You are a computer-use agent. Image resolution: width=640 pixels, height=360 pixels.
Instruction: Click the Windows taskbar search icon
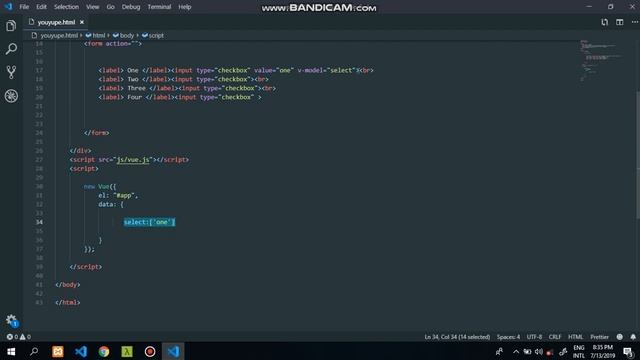[x=34, y=351]
